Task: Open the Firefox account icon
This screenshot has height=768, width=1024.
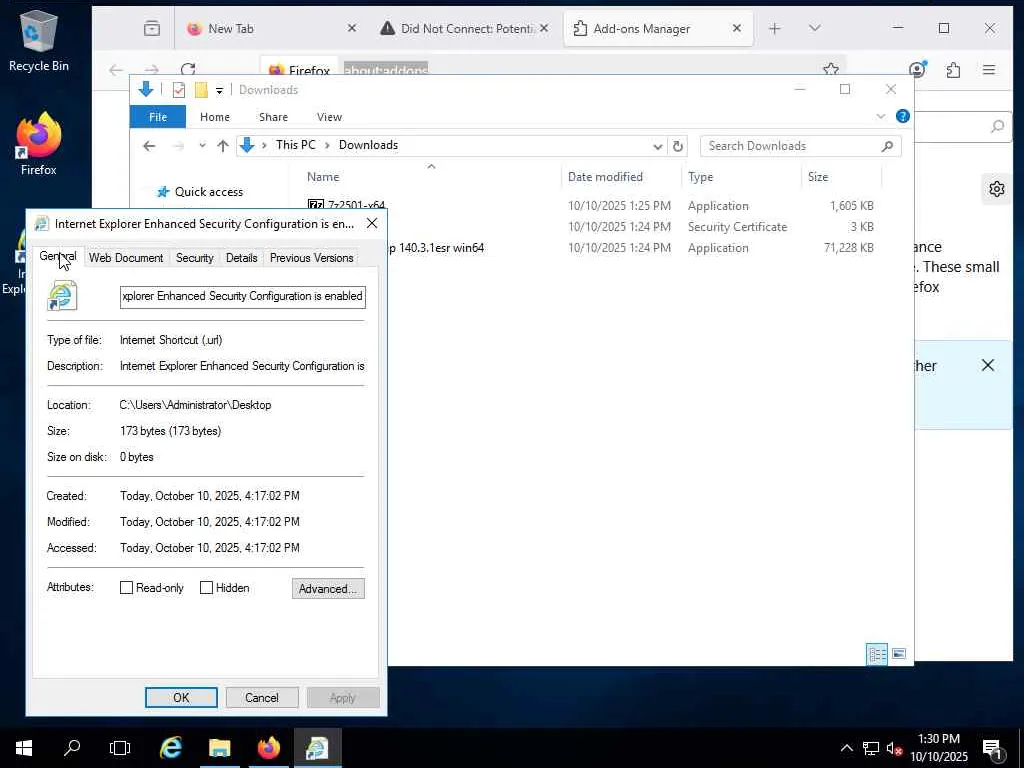Action: coord(918,69)
